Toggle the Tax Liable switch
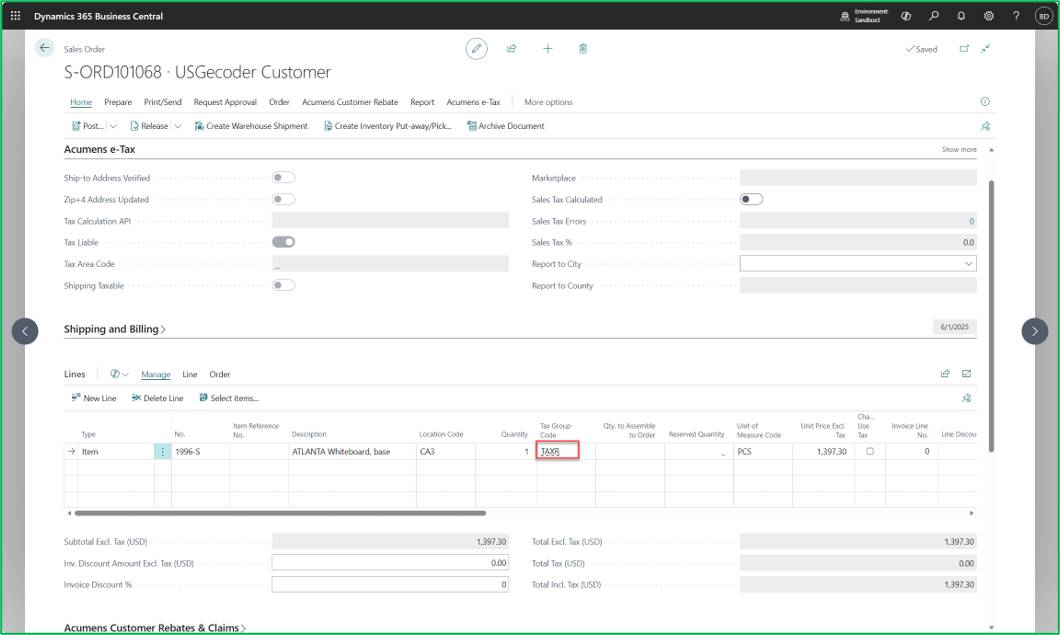This screenshot has height=635, width=1060. point(283,242)
